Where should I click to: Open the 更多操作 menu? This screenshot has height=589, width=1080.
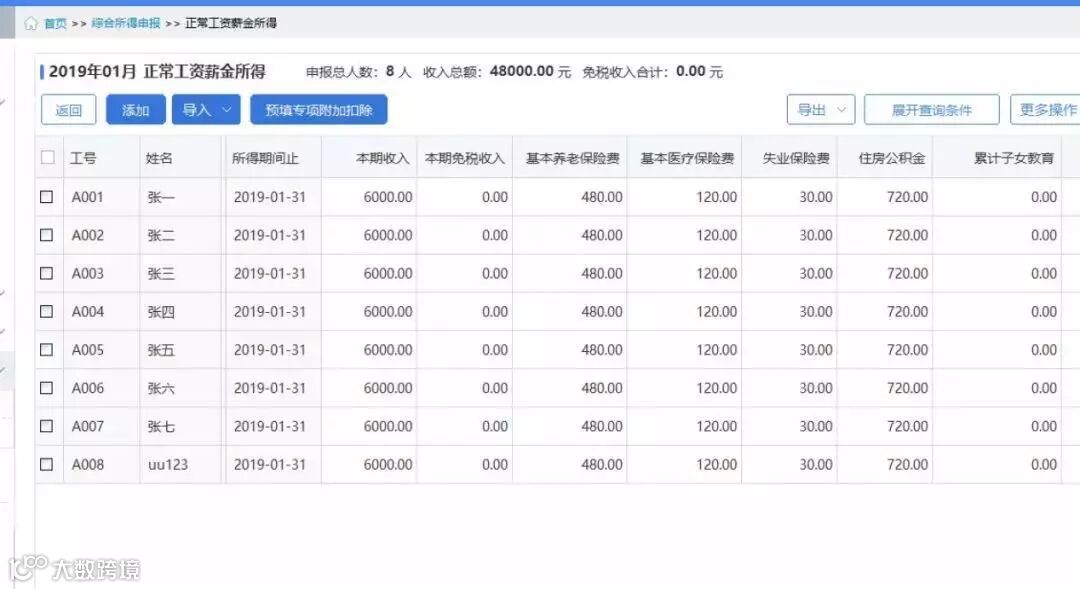click(1048, 110)
